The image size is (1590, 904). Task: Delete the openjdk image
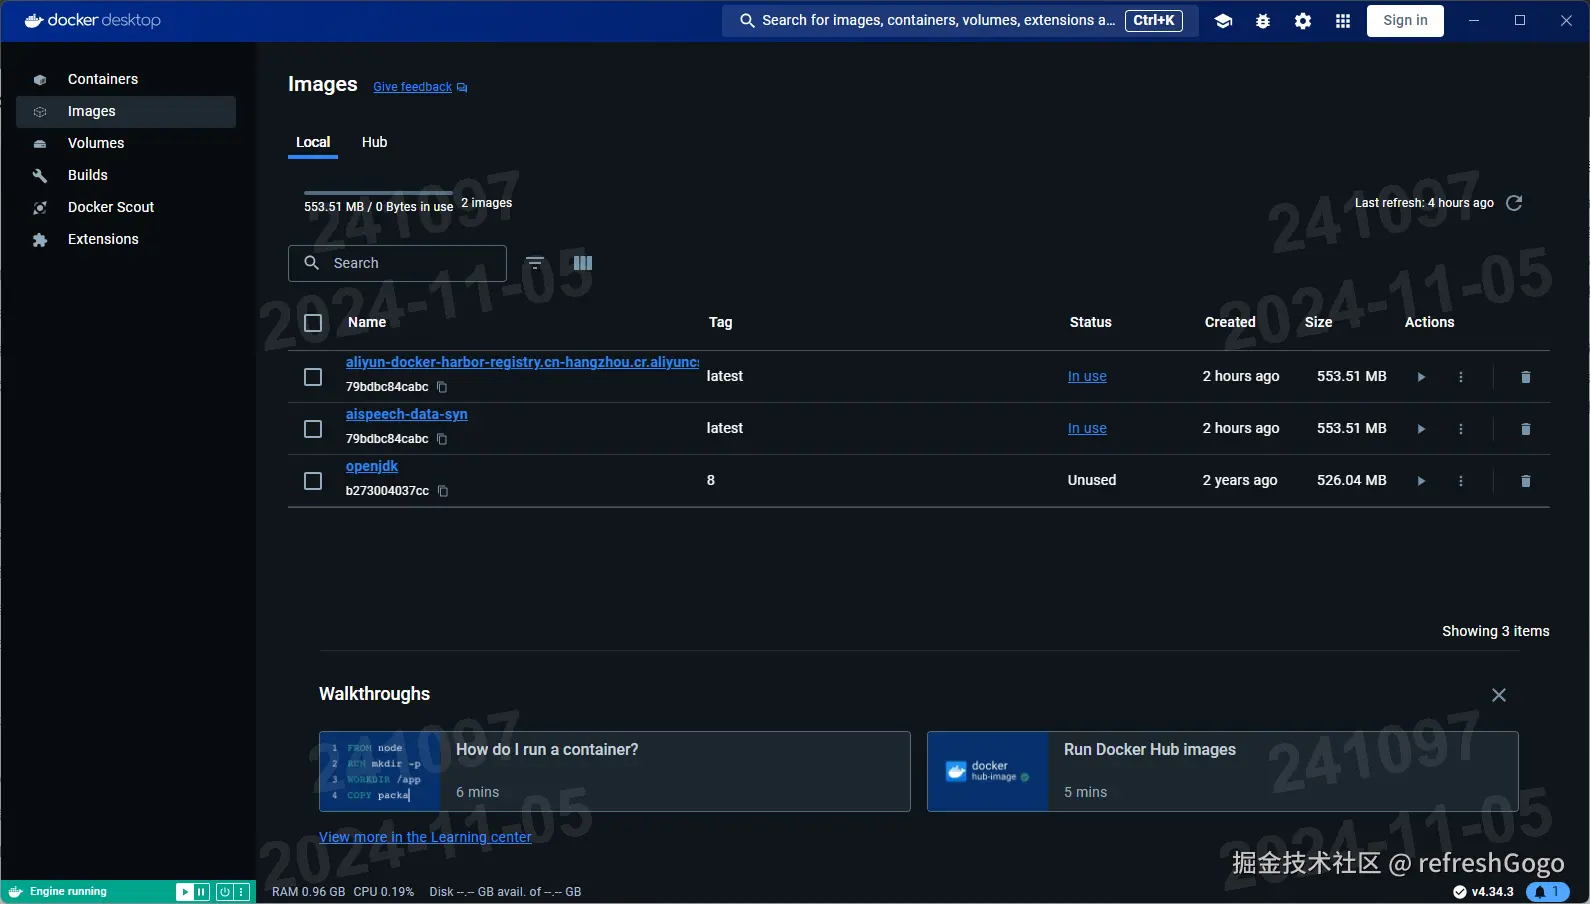click(1525, 481)
